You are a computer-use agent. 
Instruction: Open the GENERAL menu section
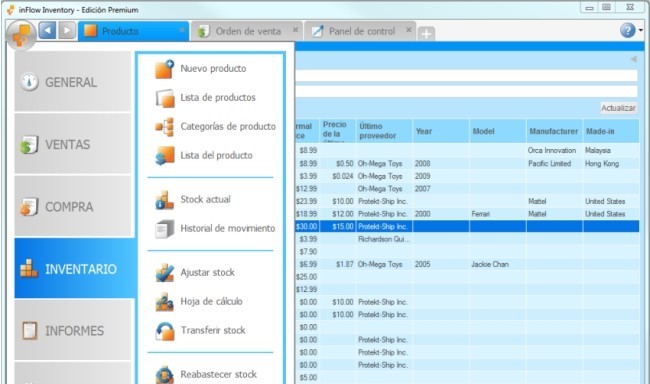73,81
